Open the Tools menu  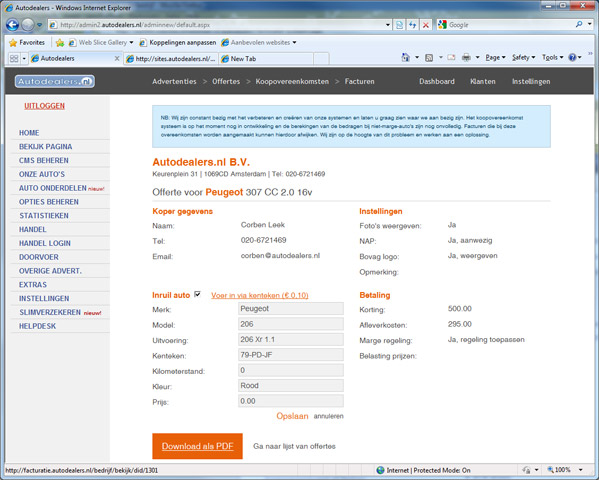point(552,58)
